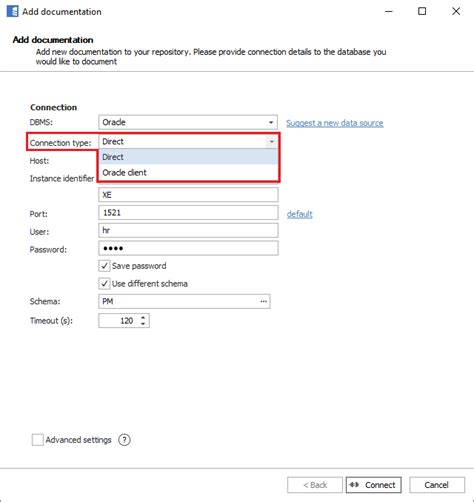Click the User field with hr

[x=188, y=230]
